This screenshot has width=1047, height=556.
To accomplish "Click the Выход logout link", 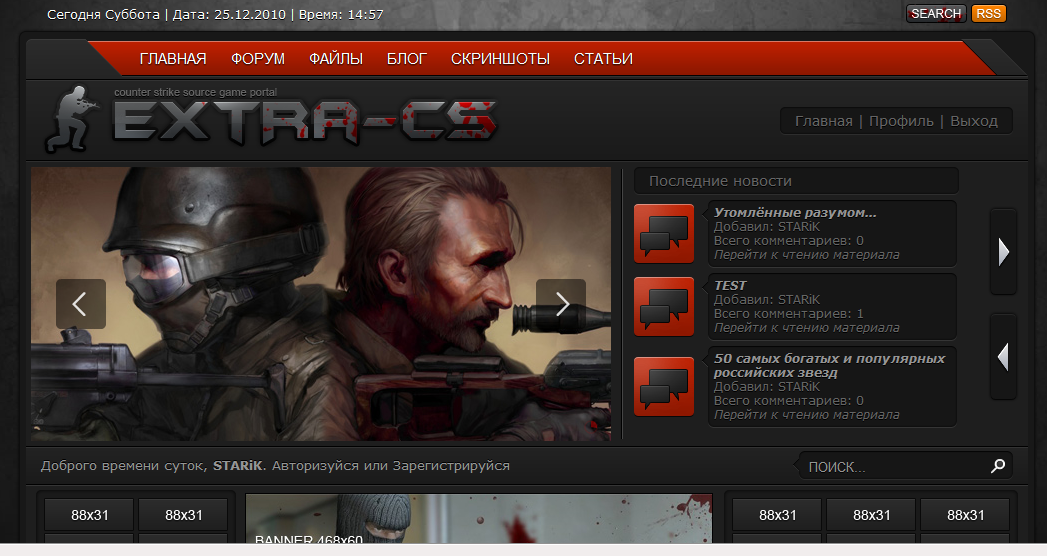I will (x=974, y=121).
